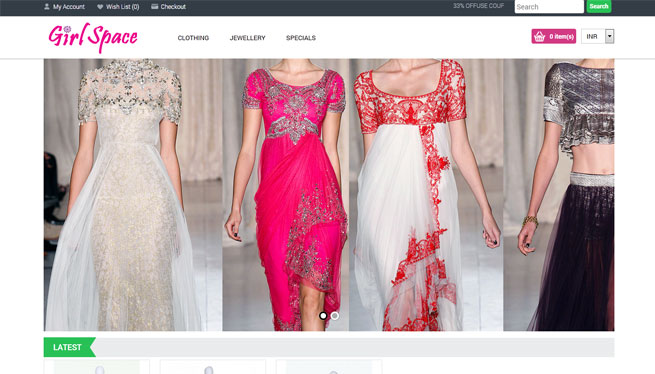Click the My Account person icon
The width and height of the screenshot is (655, 374).
point(47,7)
